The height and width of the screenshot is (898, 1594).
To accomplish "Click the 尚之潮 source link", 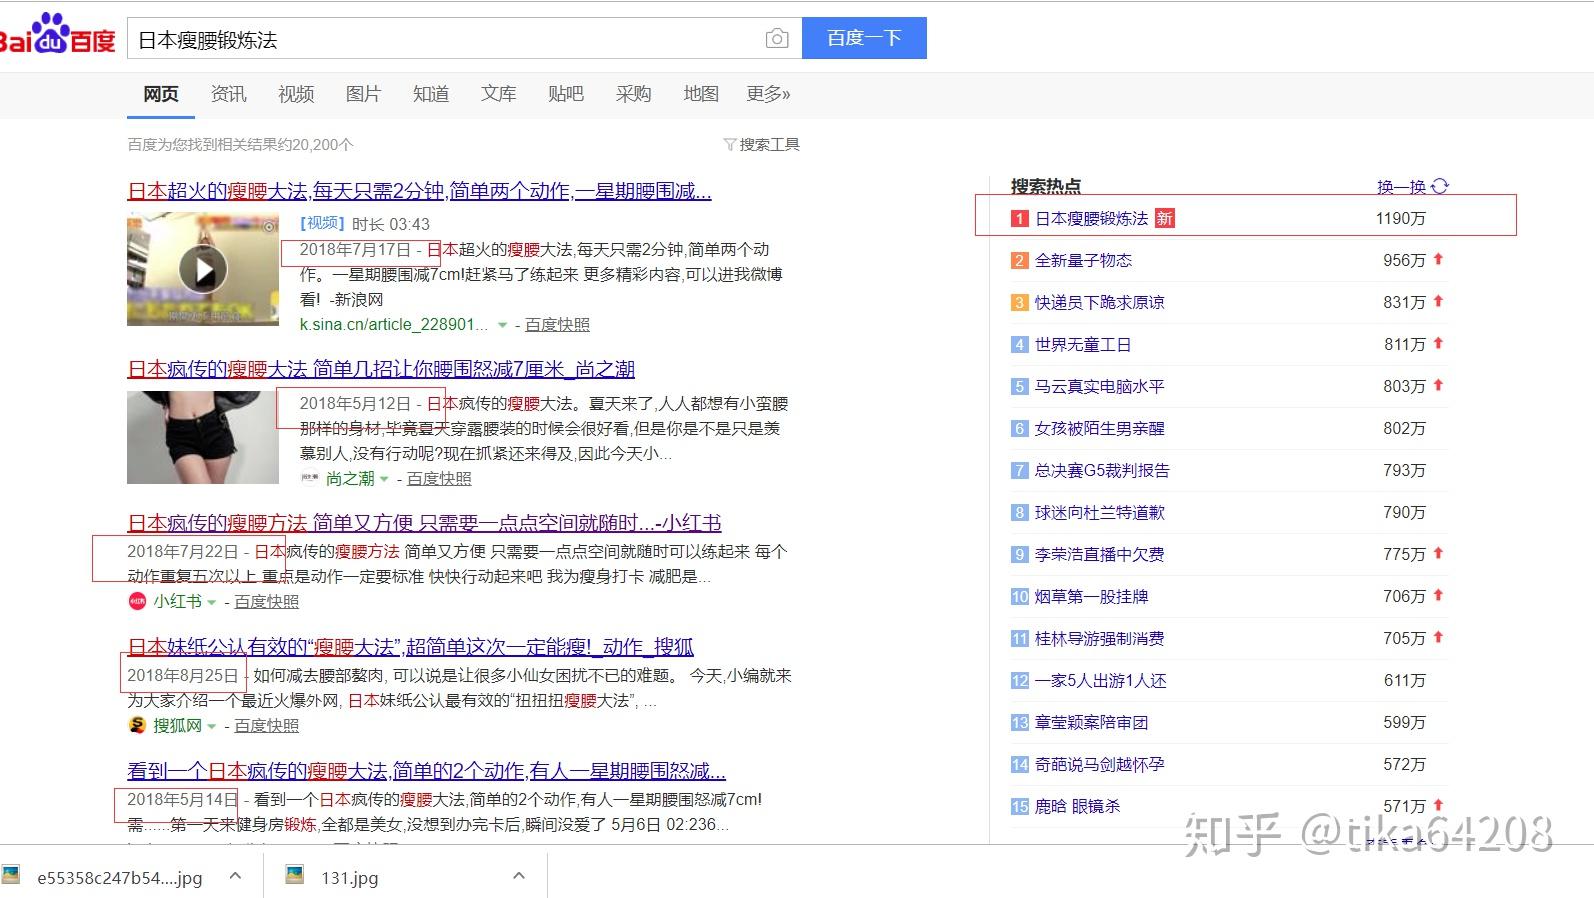I will click(349, 479).
